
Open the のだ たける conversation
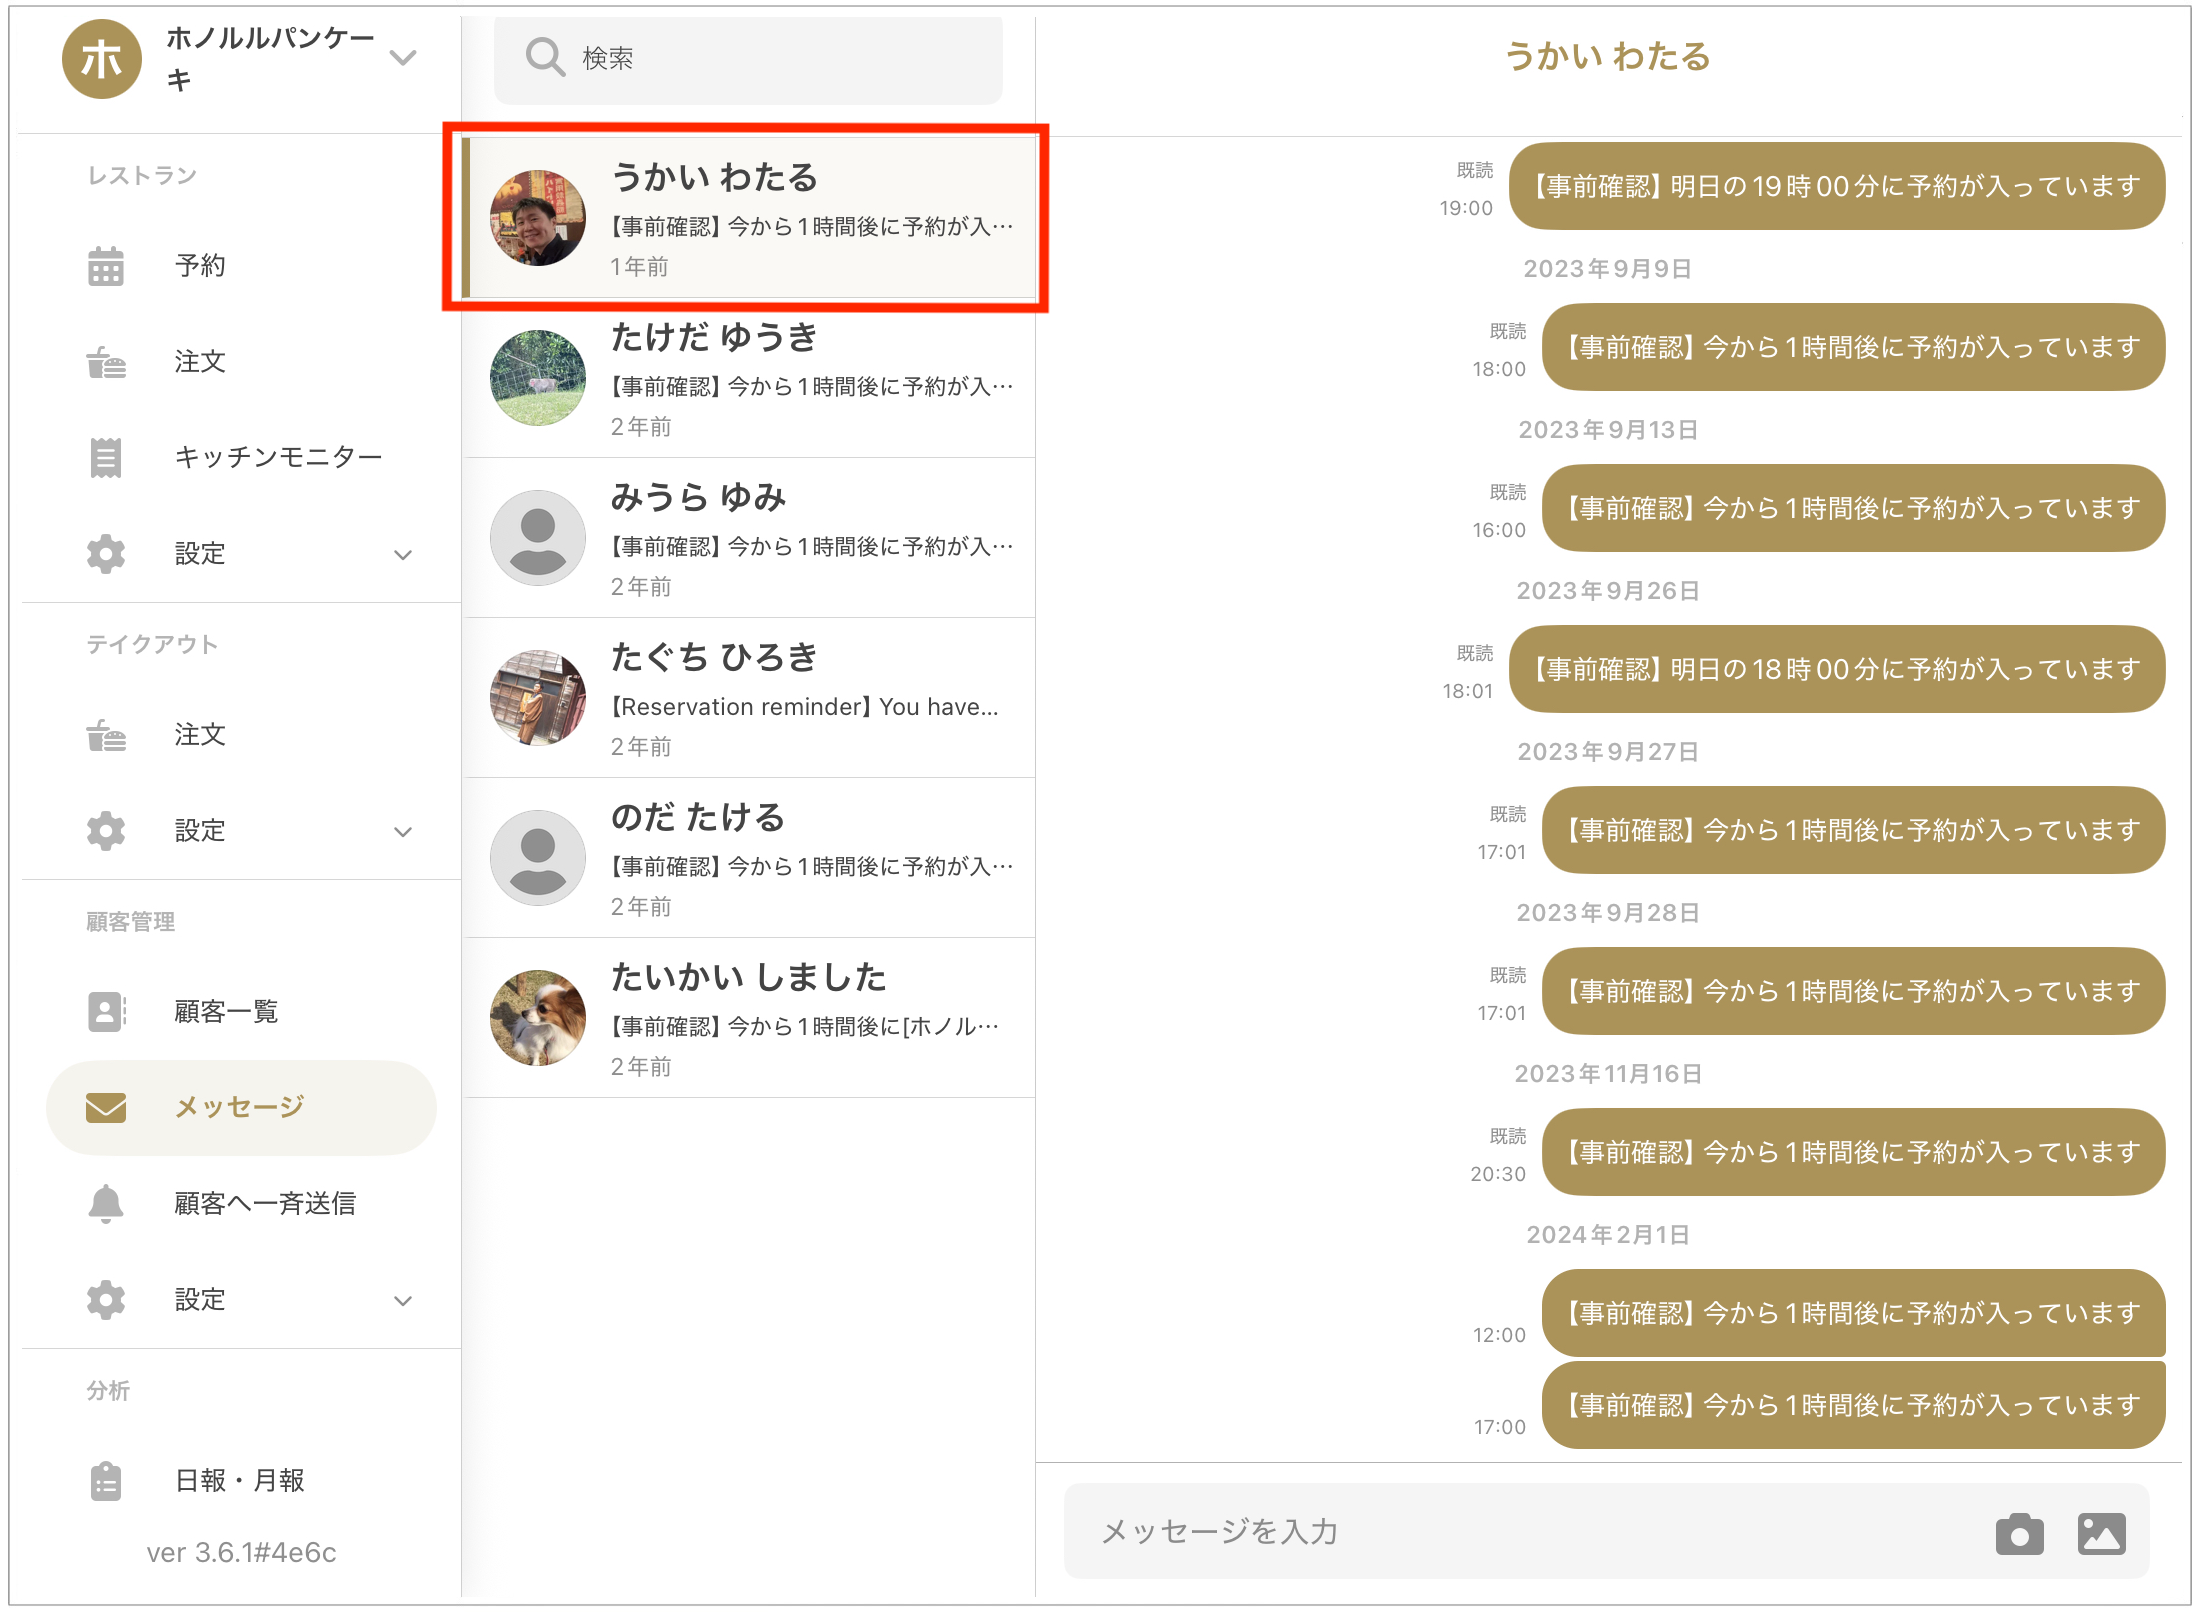coord(750,858)
